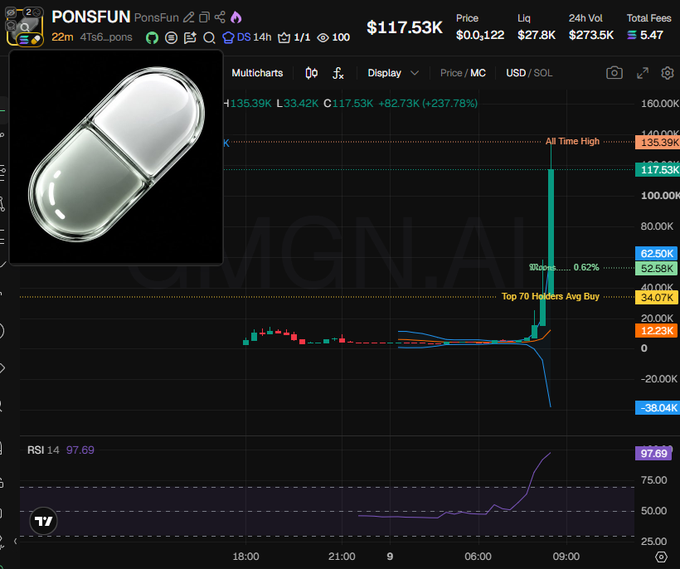Click the edit pencil icon next to PonsFun

click(x=189, y=17)
